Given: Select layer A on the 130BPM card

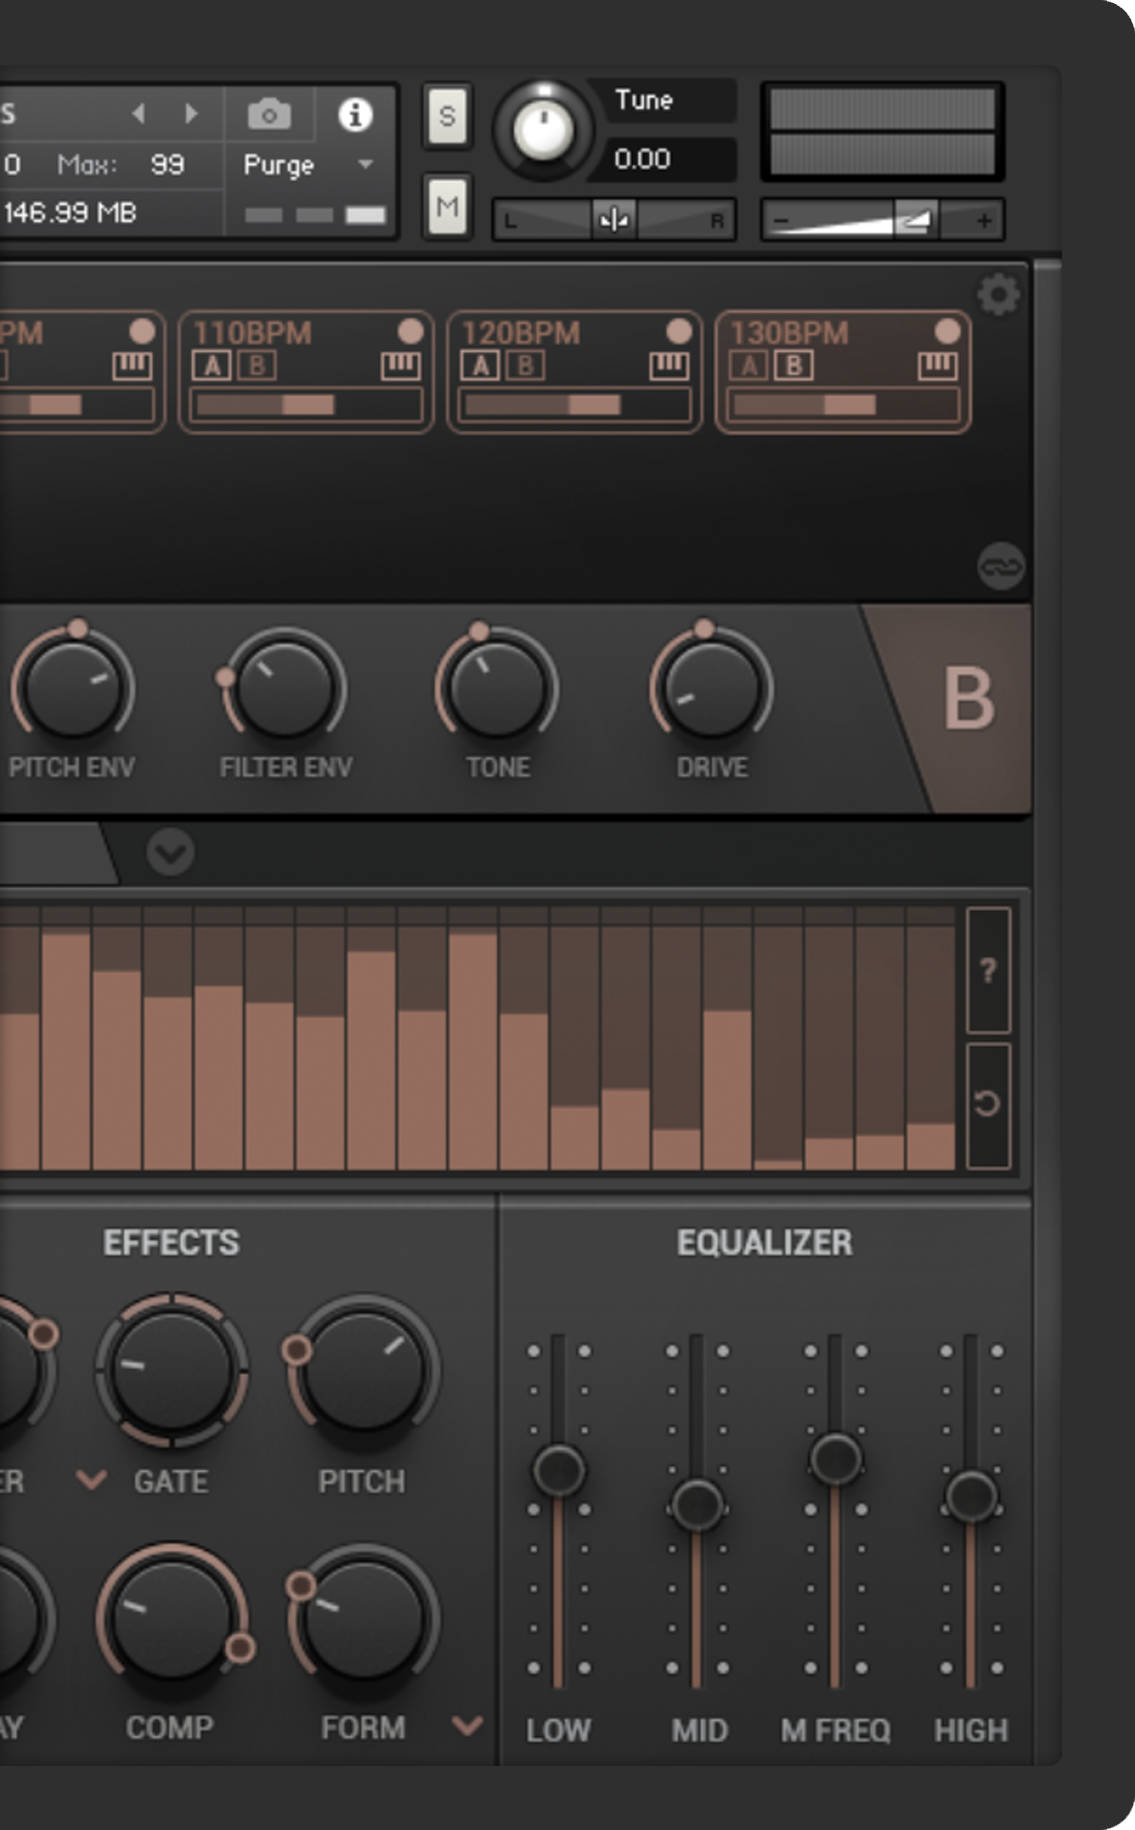Looking at the screenshot, I should [x=748, y=367].
